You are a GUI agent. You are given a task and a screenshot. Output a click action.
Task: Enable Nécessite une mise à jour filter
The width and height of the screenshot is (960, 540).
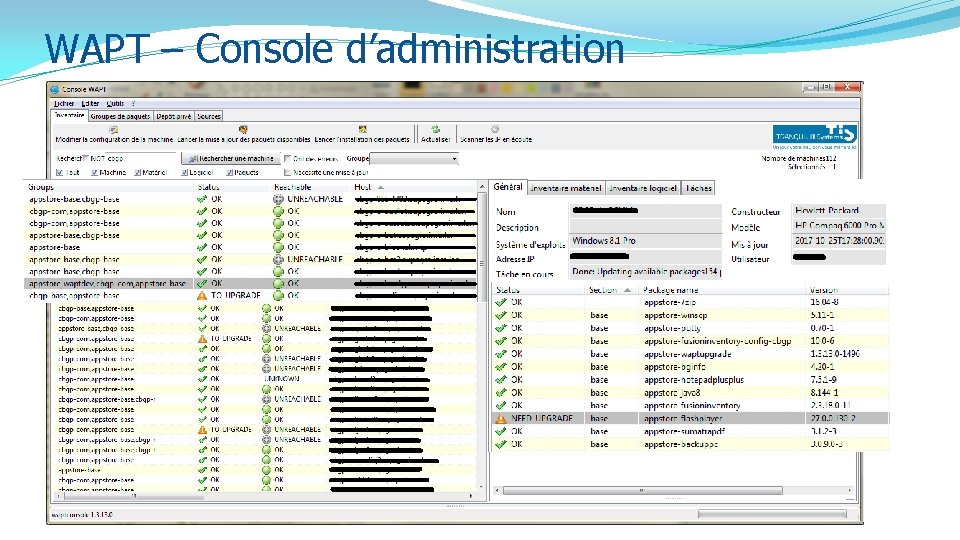click(x=287, y=173)
